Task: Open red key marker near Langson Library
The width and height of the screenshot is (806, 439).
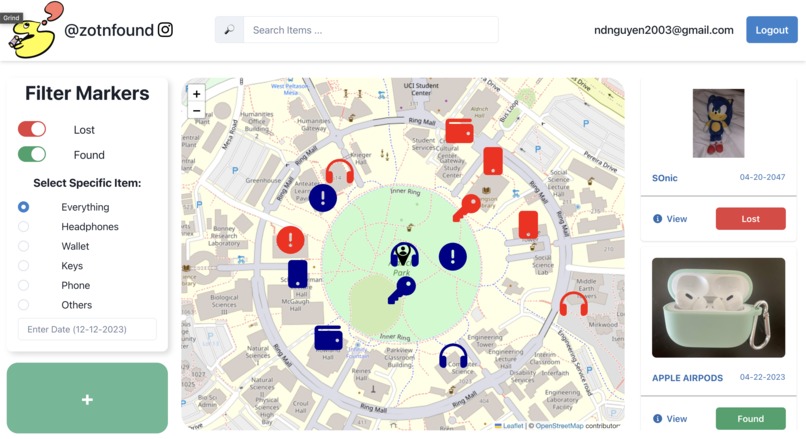Action: click(x=466, y=207)
